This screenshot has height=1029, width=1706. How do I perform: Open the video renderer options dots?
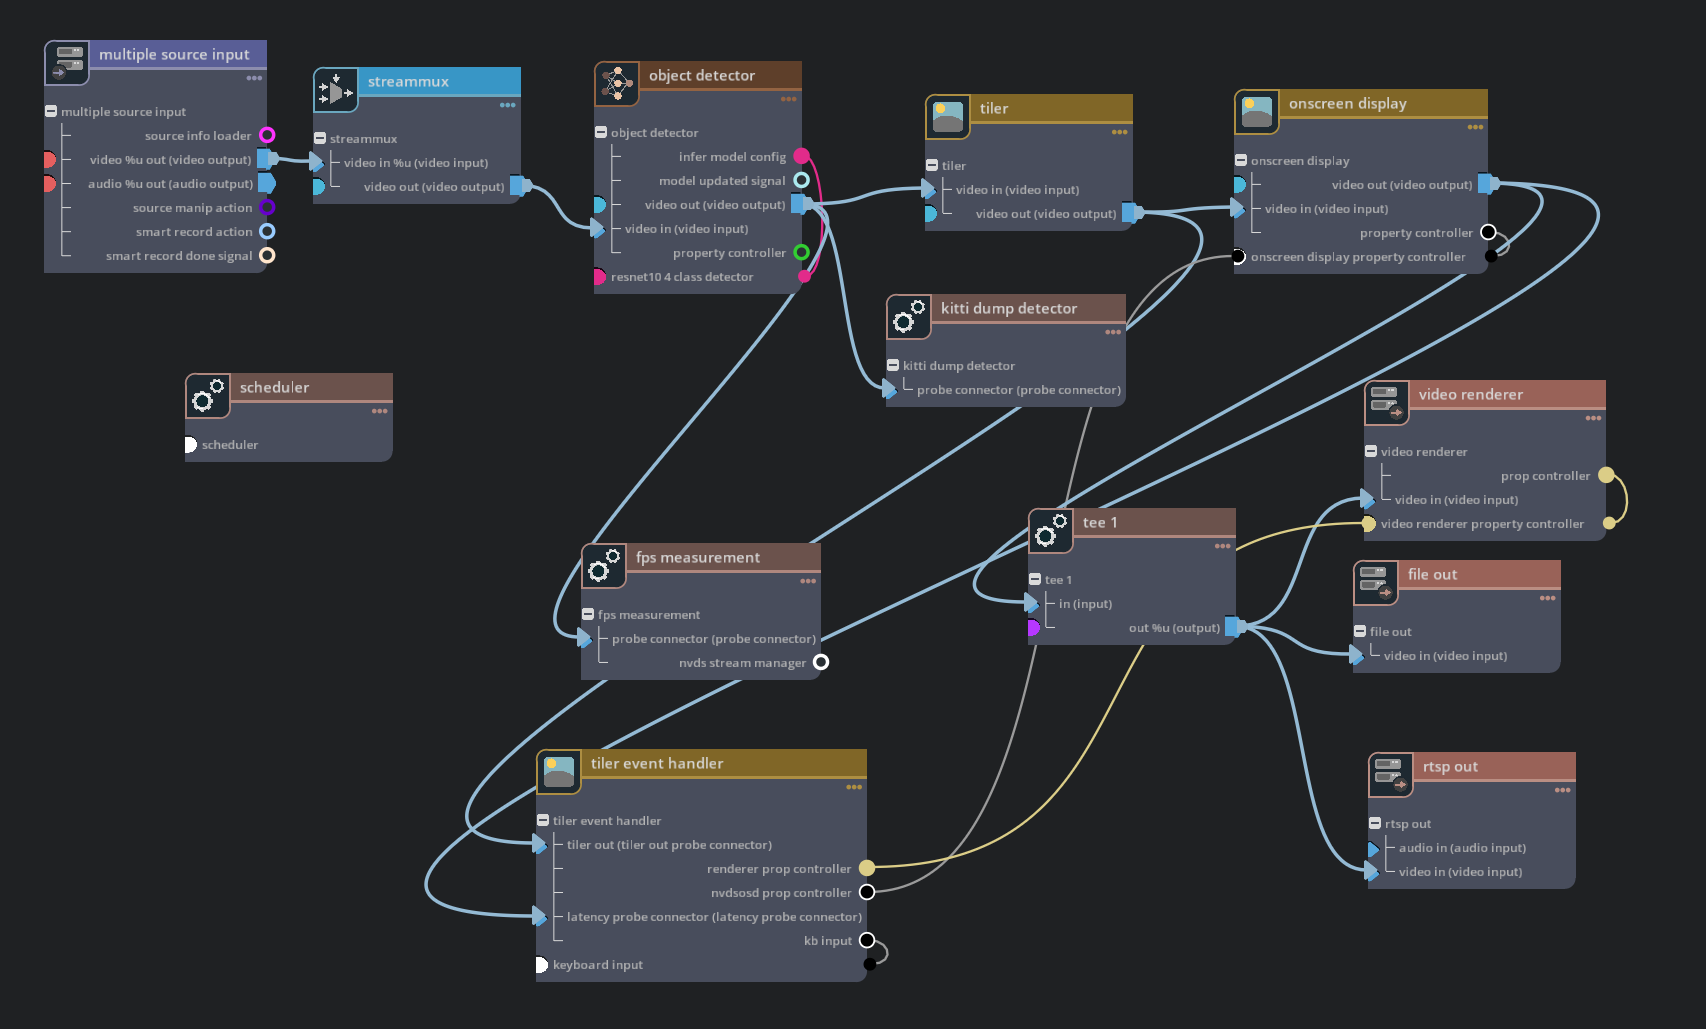coord(1593,418)
